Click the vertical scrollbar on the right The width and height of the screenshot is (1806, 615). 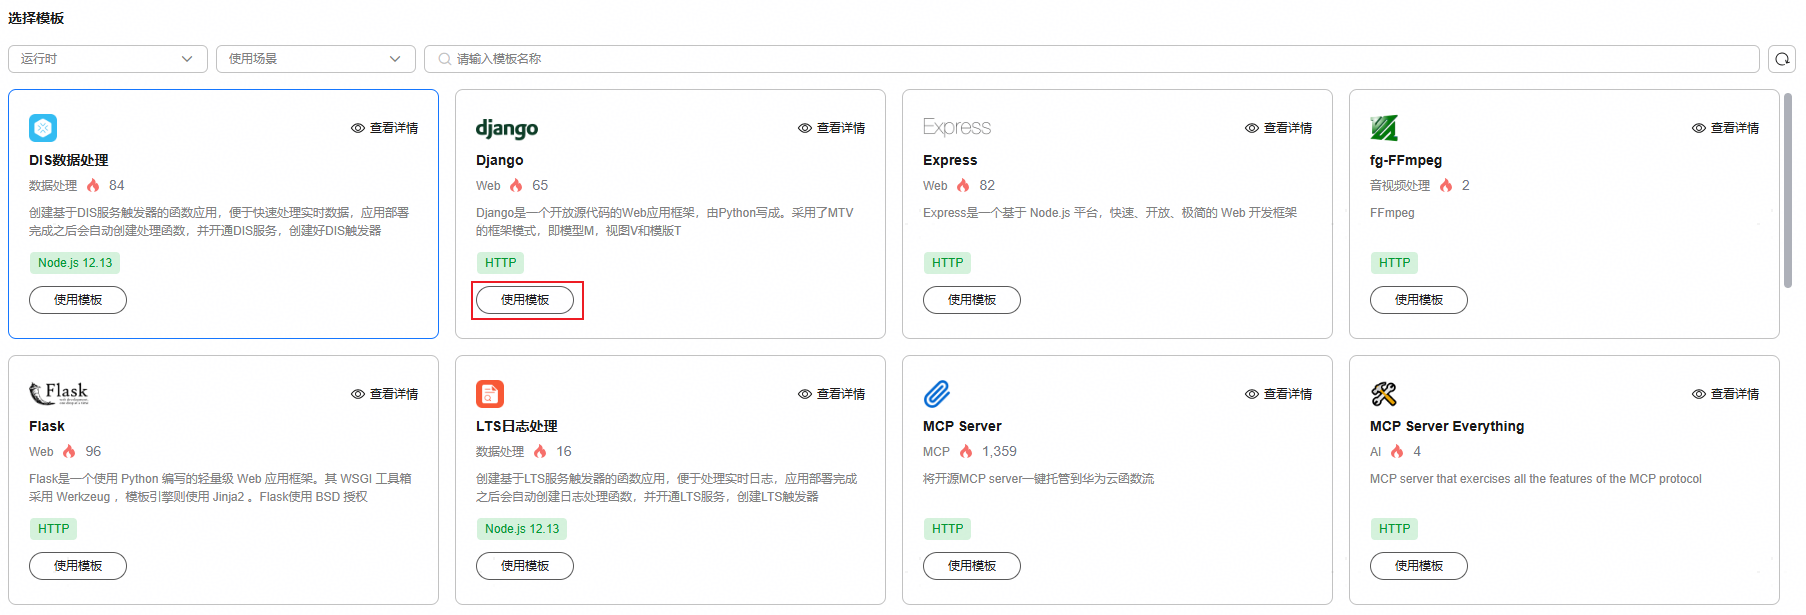[x=1788, y=190]
